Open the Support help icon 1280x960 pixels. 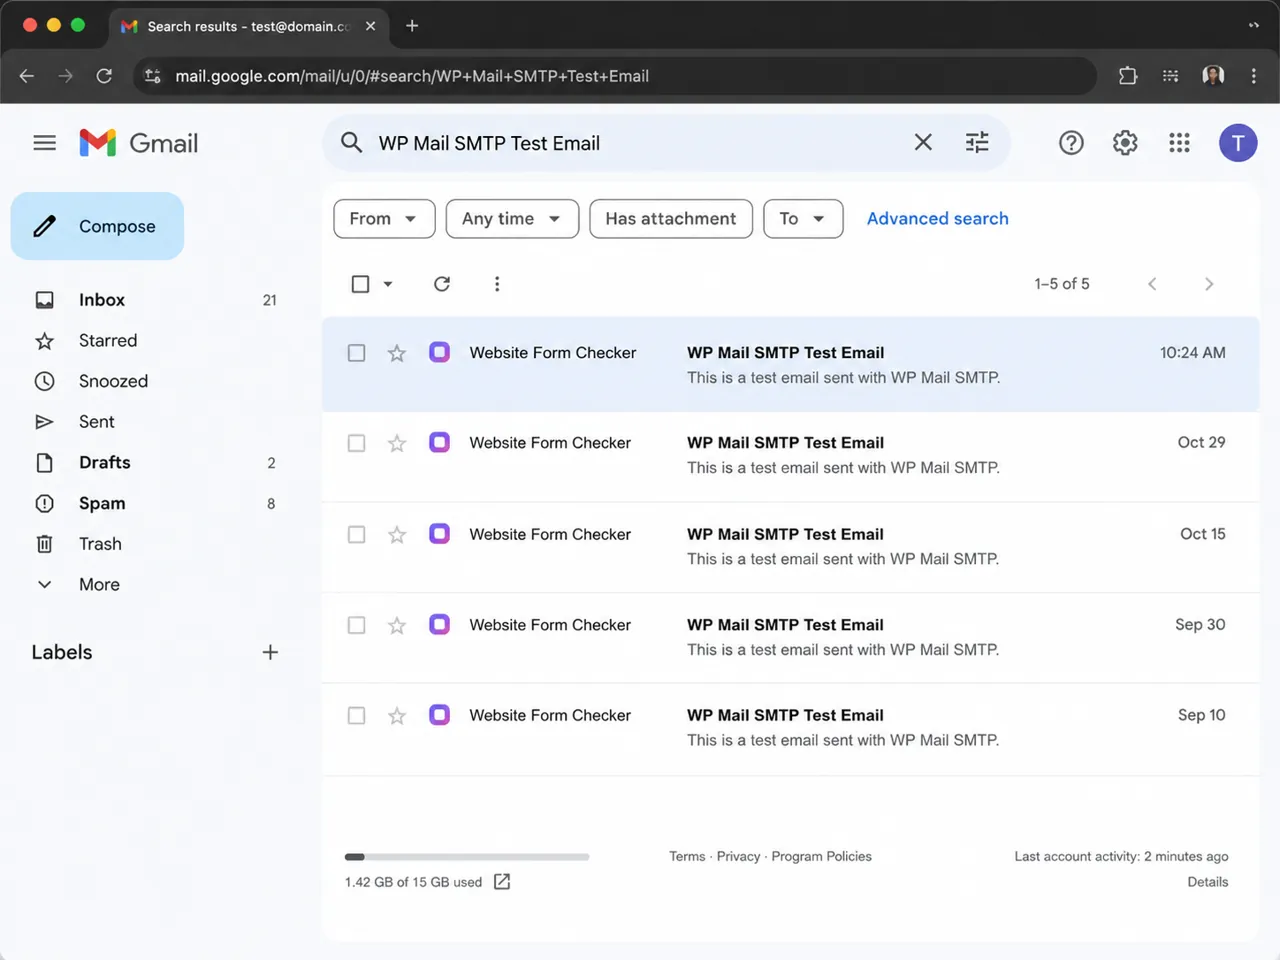tap(1071, 143)
